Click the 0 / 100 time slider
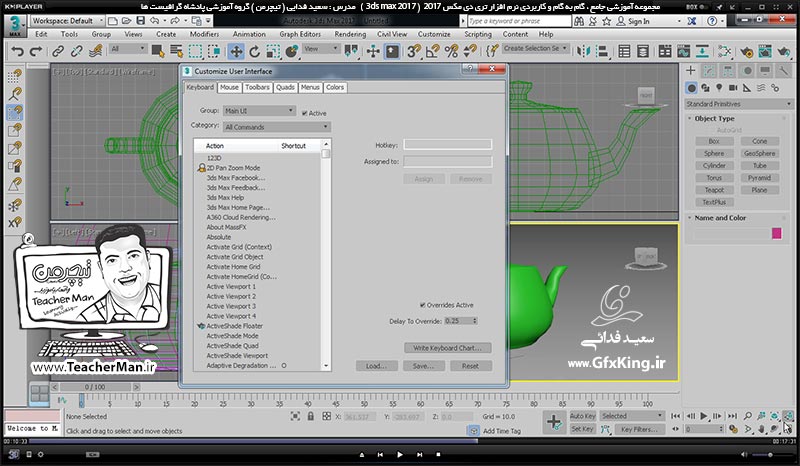800x466 pixels. coord(95,387)
